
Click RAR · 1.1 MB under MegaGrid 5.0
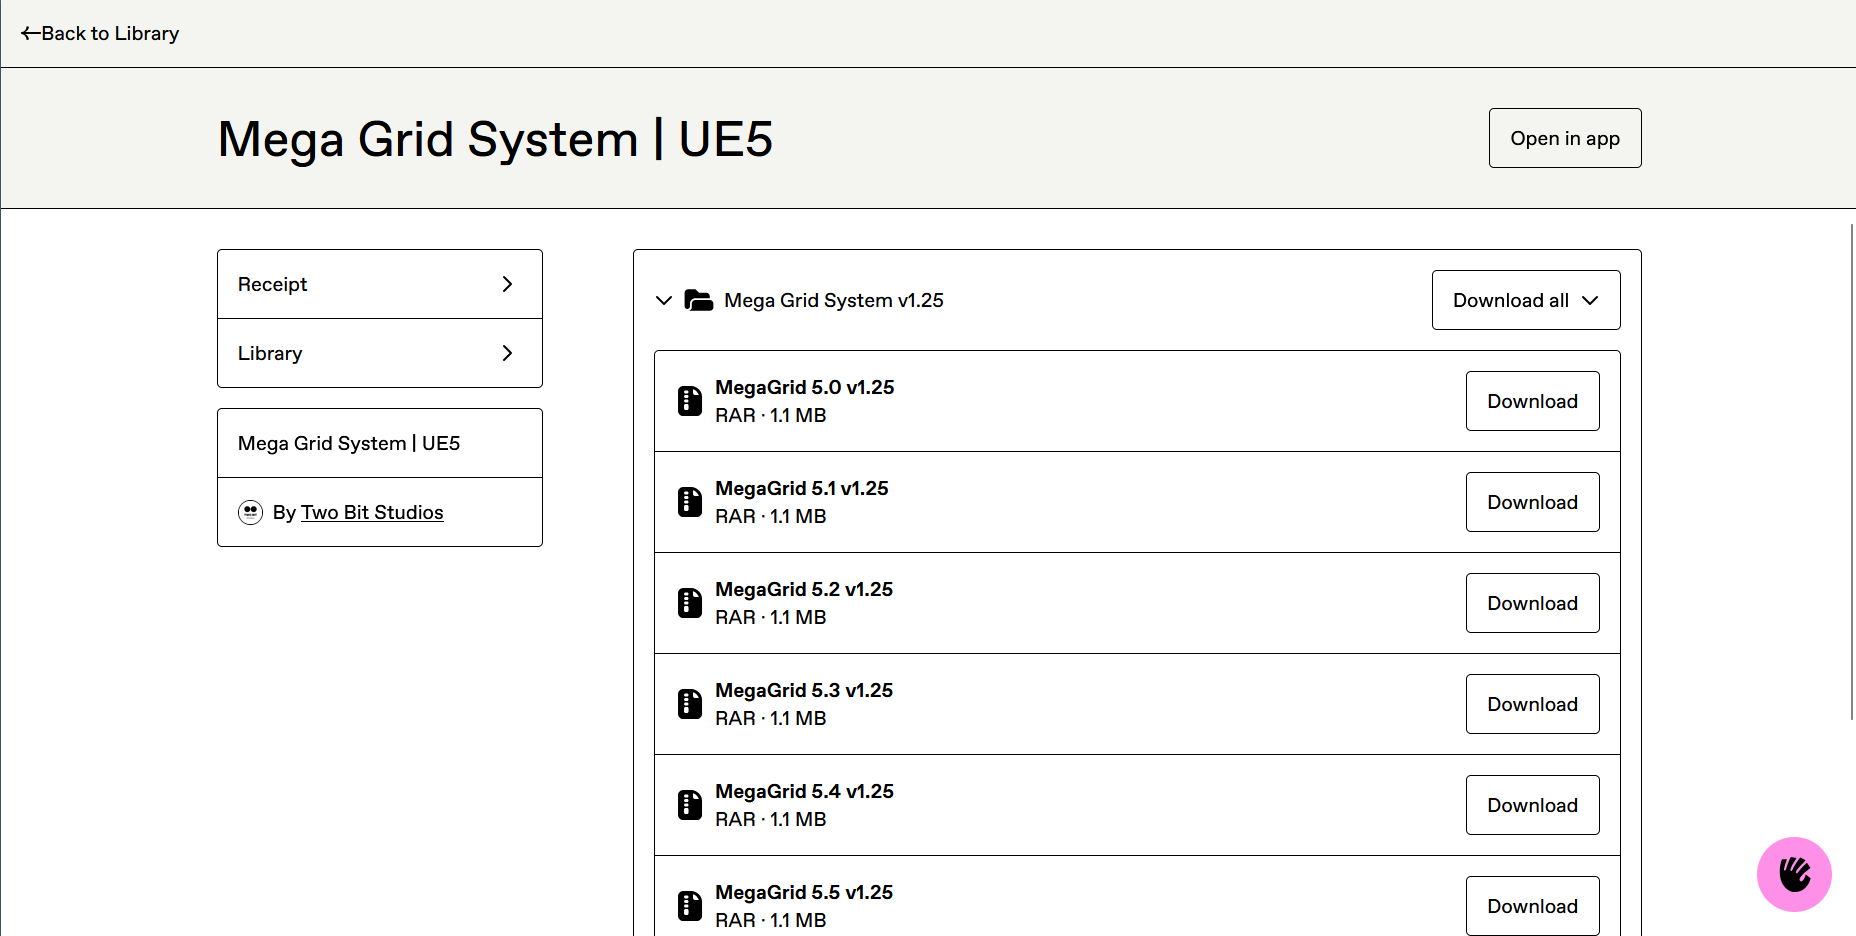tap(770, 415)
